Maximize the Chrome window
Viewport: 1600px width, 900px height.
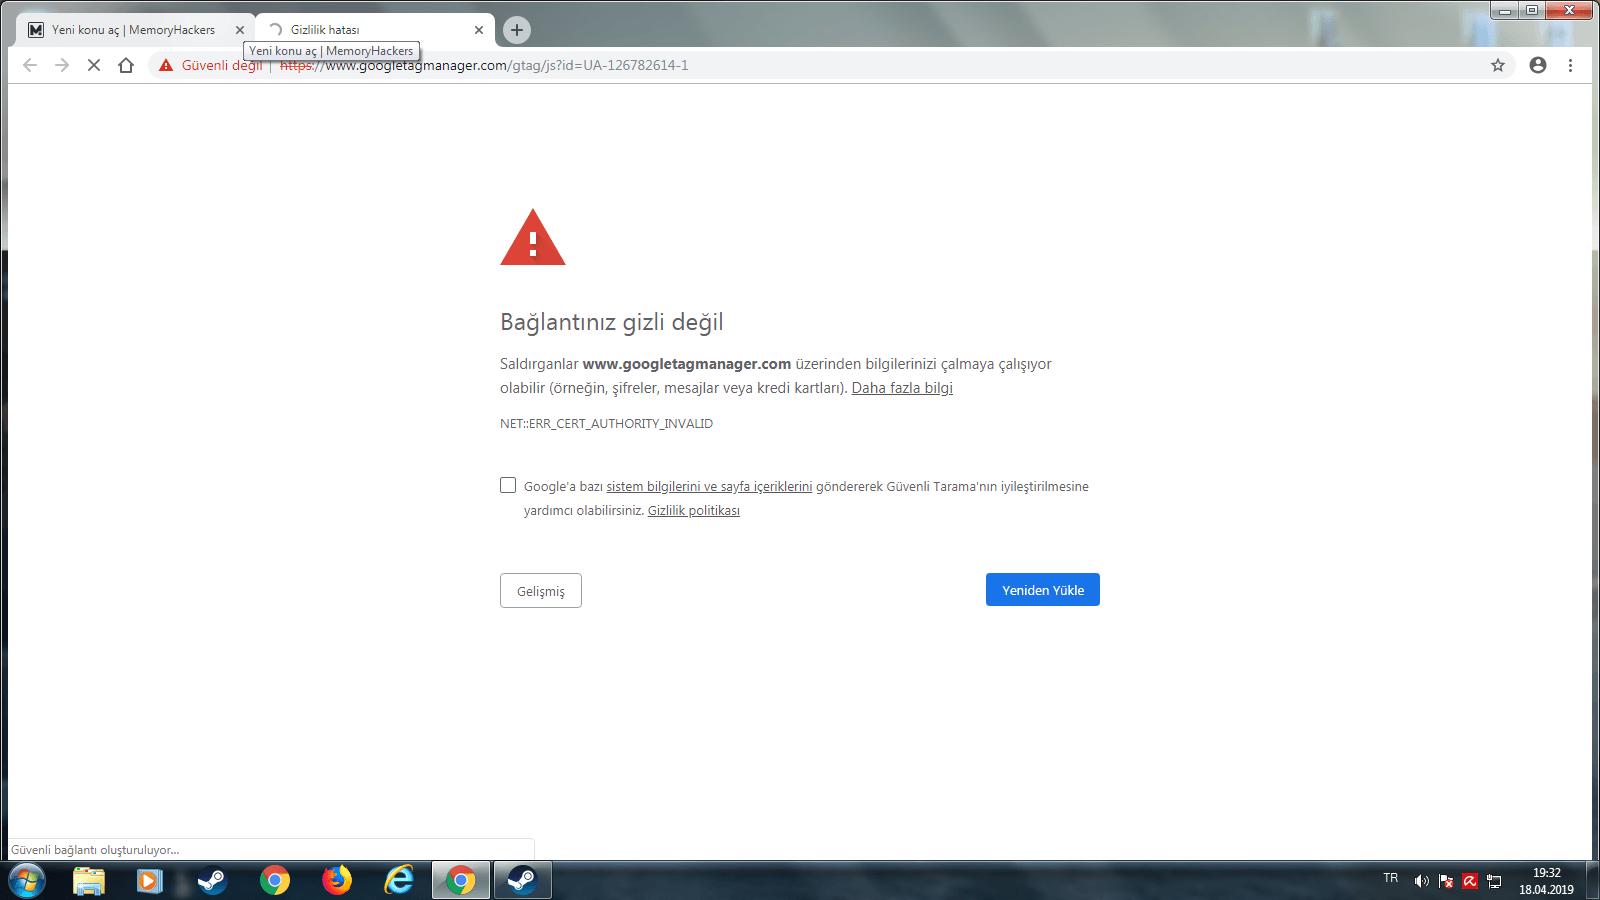pos(1532,10)
